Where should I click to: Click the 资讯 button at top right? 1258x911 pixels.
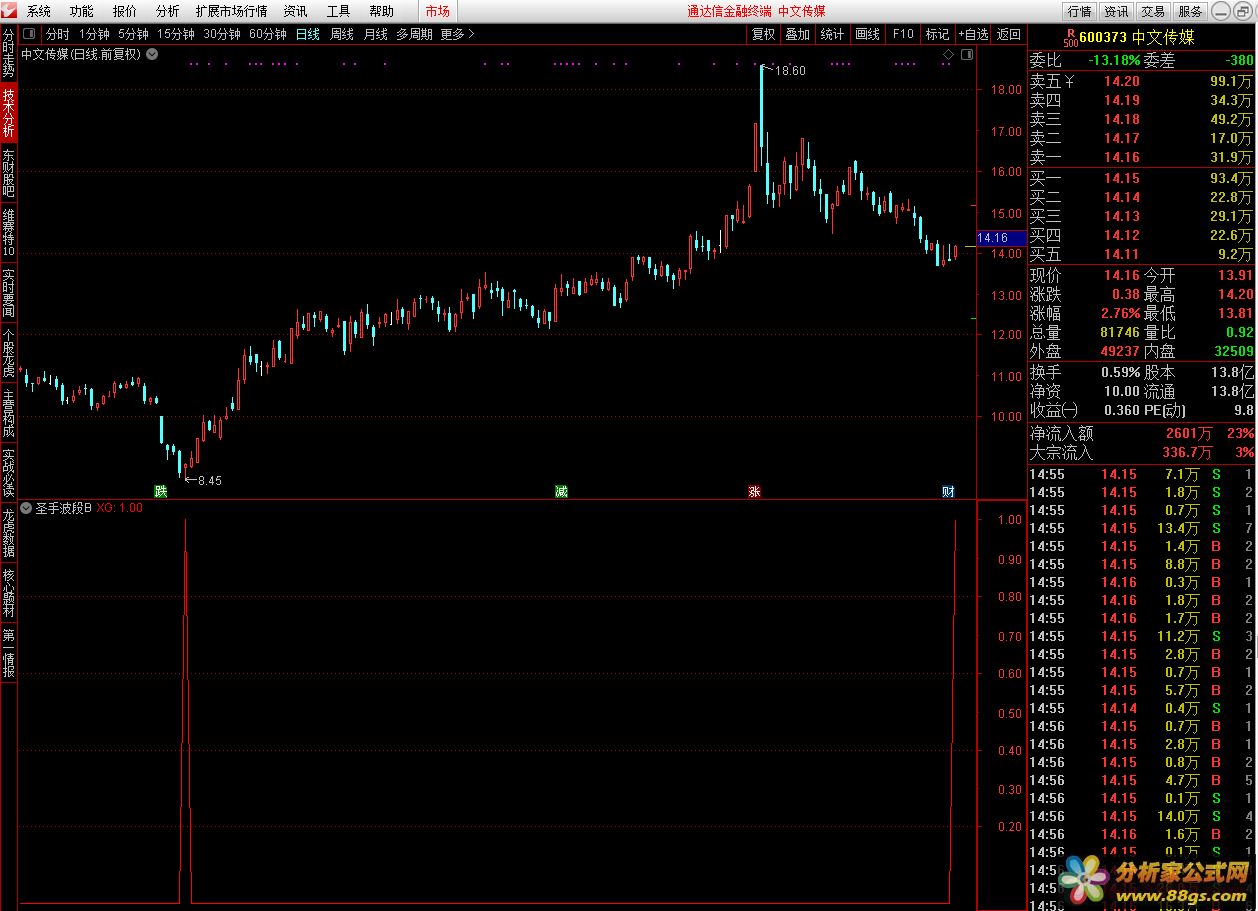coord(1116,11)
